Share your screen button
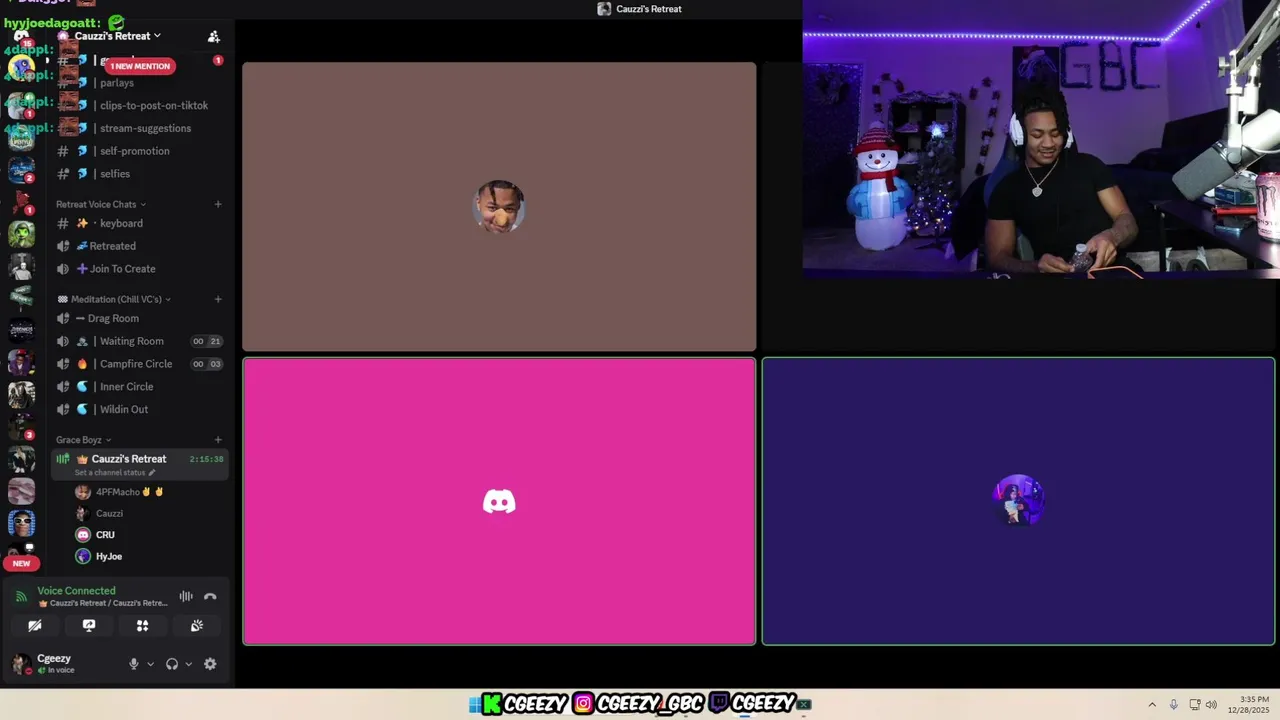This screenshot has height=720, width=1280. [89, 625]
